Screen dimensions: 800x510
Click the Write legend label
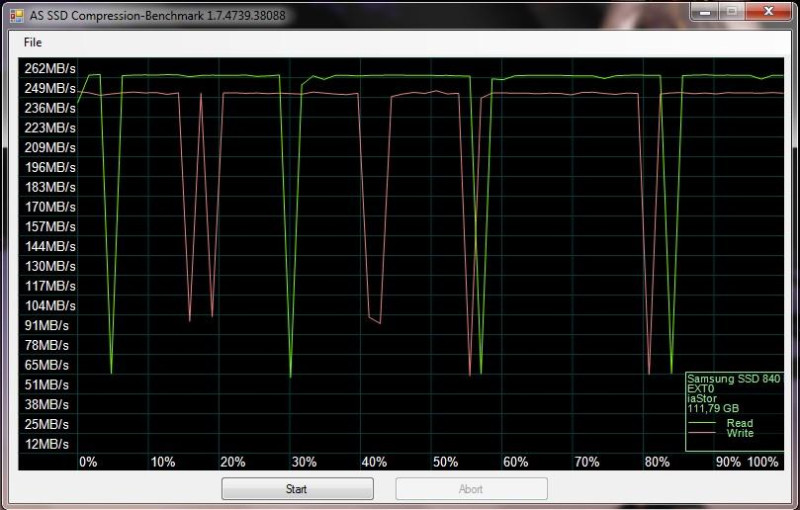coord(740,433)
